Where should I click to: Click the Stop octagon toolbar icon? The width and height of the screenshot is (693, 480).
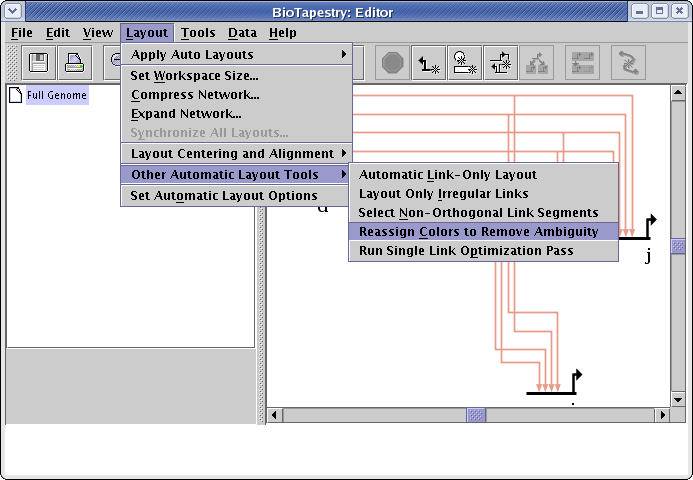tap(392, 63)
